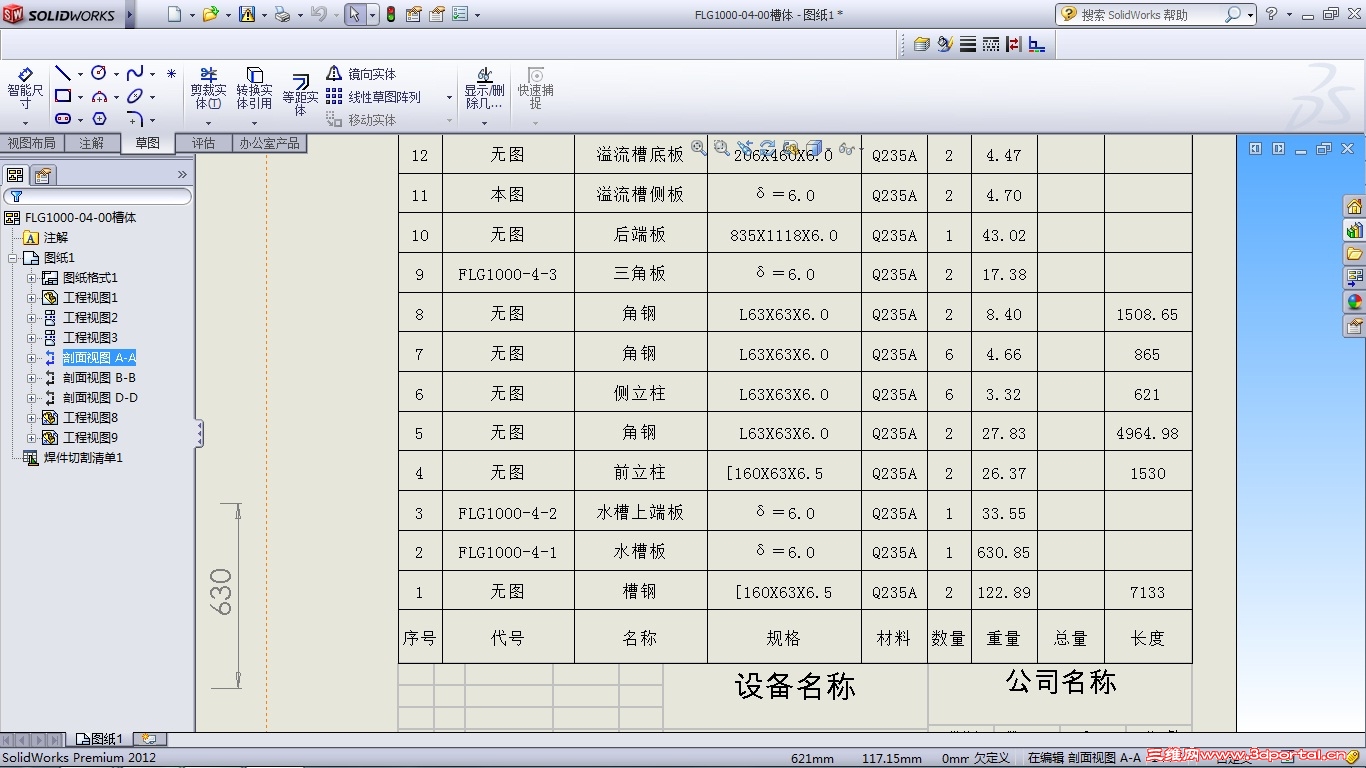Image resolution: width=1366 pixels, height=768 pixels.
Task: Select the arrow Select tool
Action: click(354, 14)
